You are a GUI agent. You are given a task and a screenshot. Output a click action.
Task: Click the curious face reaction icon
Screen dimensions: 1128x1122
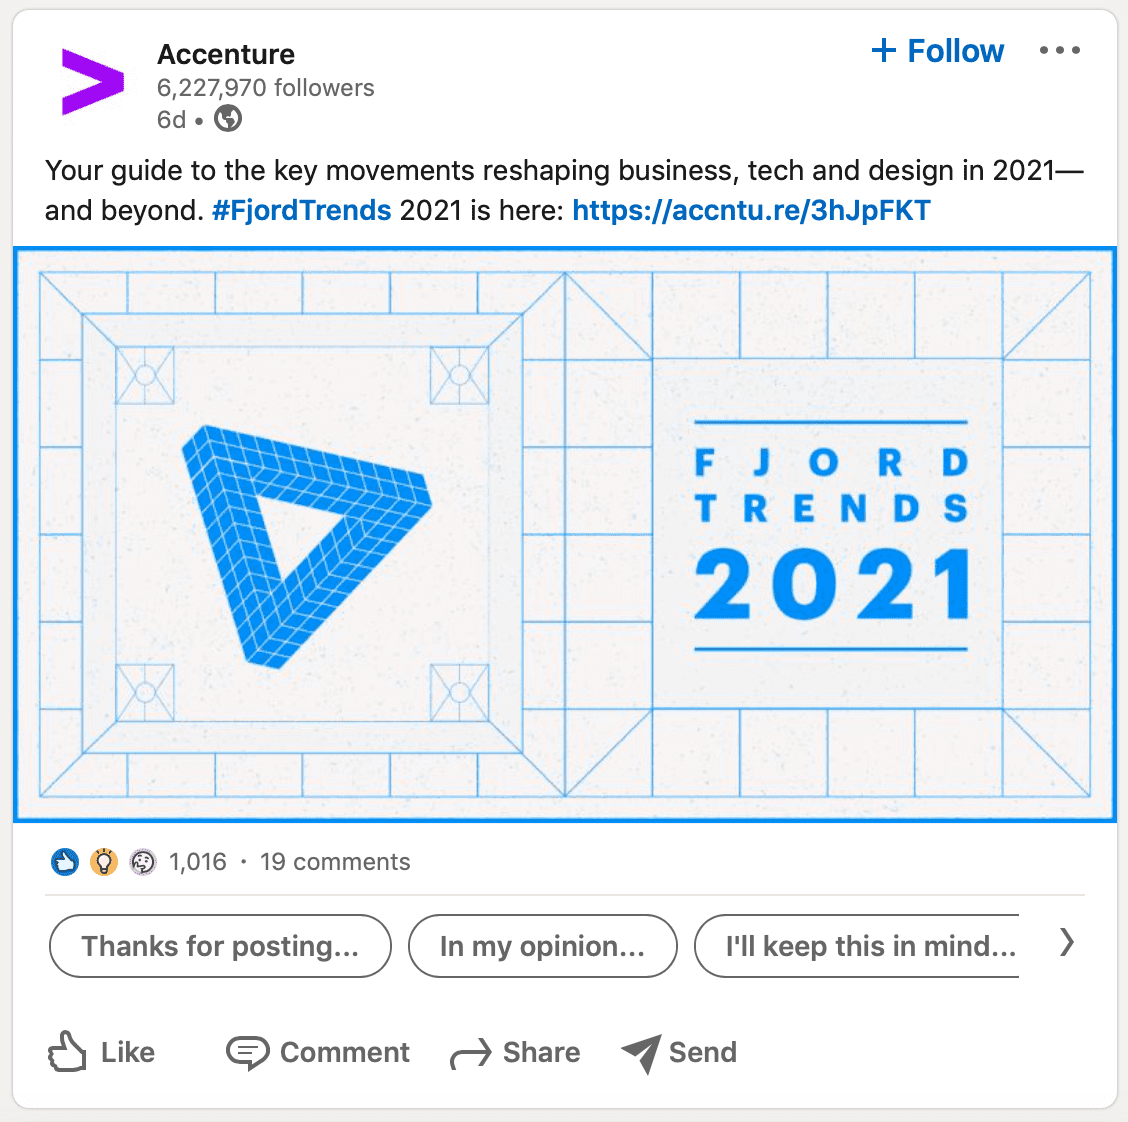click(x=143, y=862)
